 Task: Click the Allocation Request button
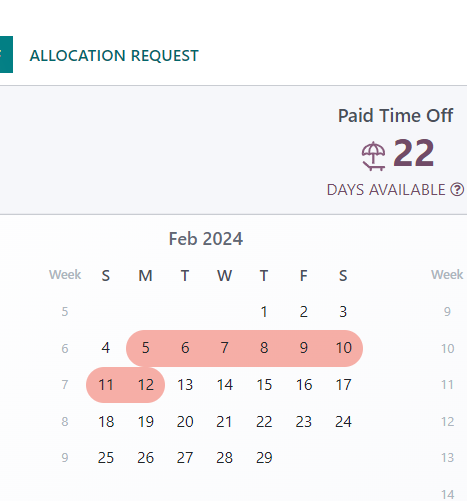[x=114, y=55]
